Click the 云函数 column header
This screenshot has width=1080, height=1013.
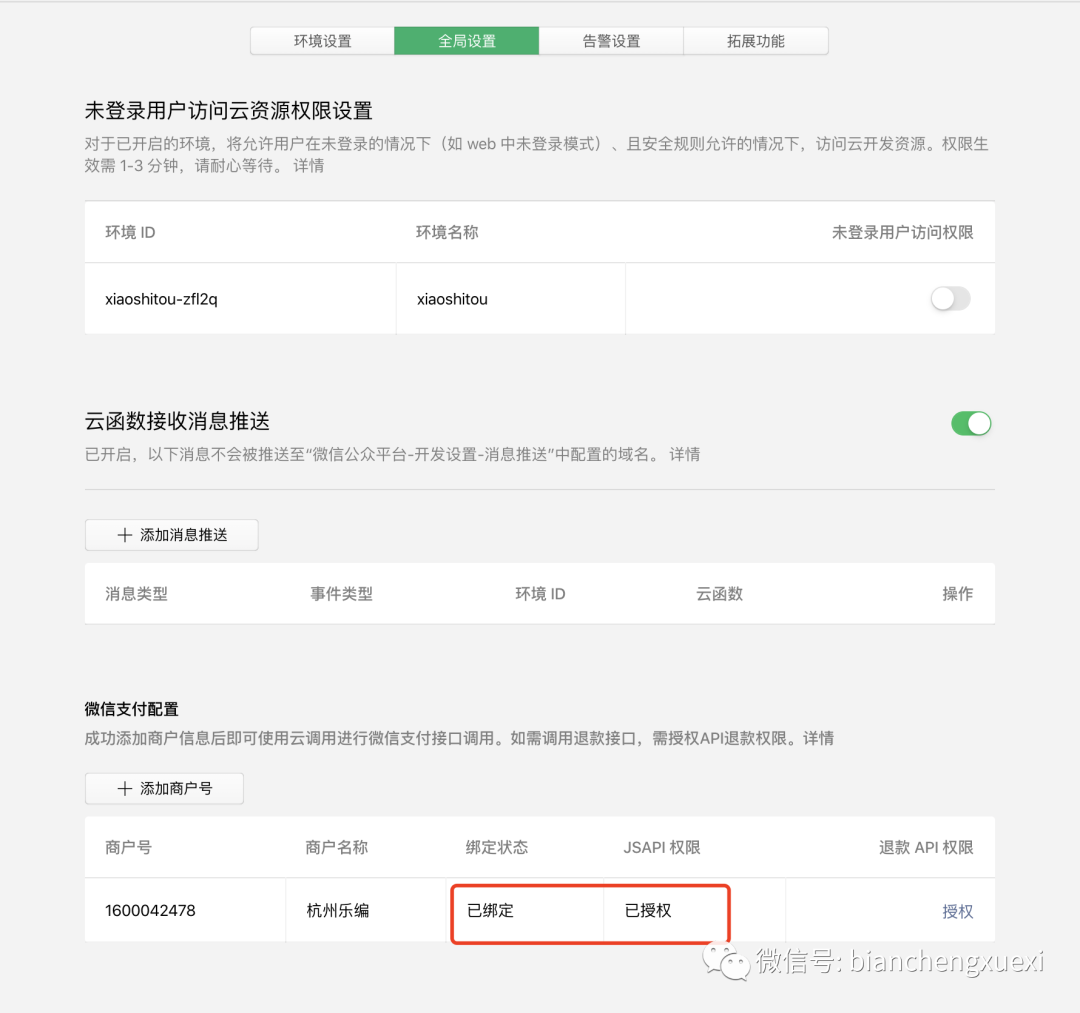719,594
